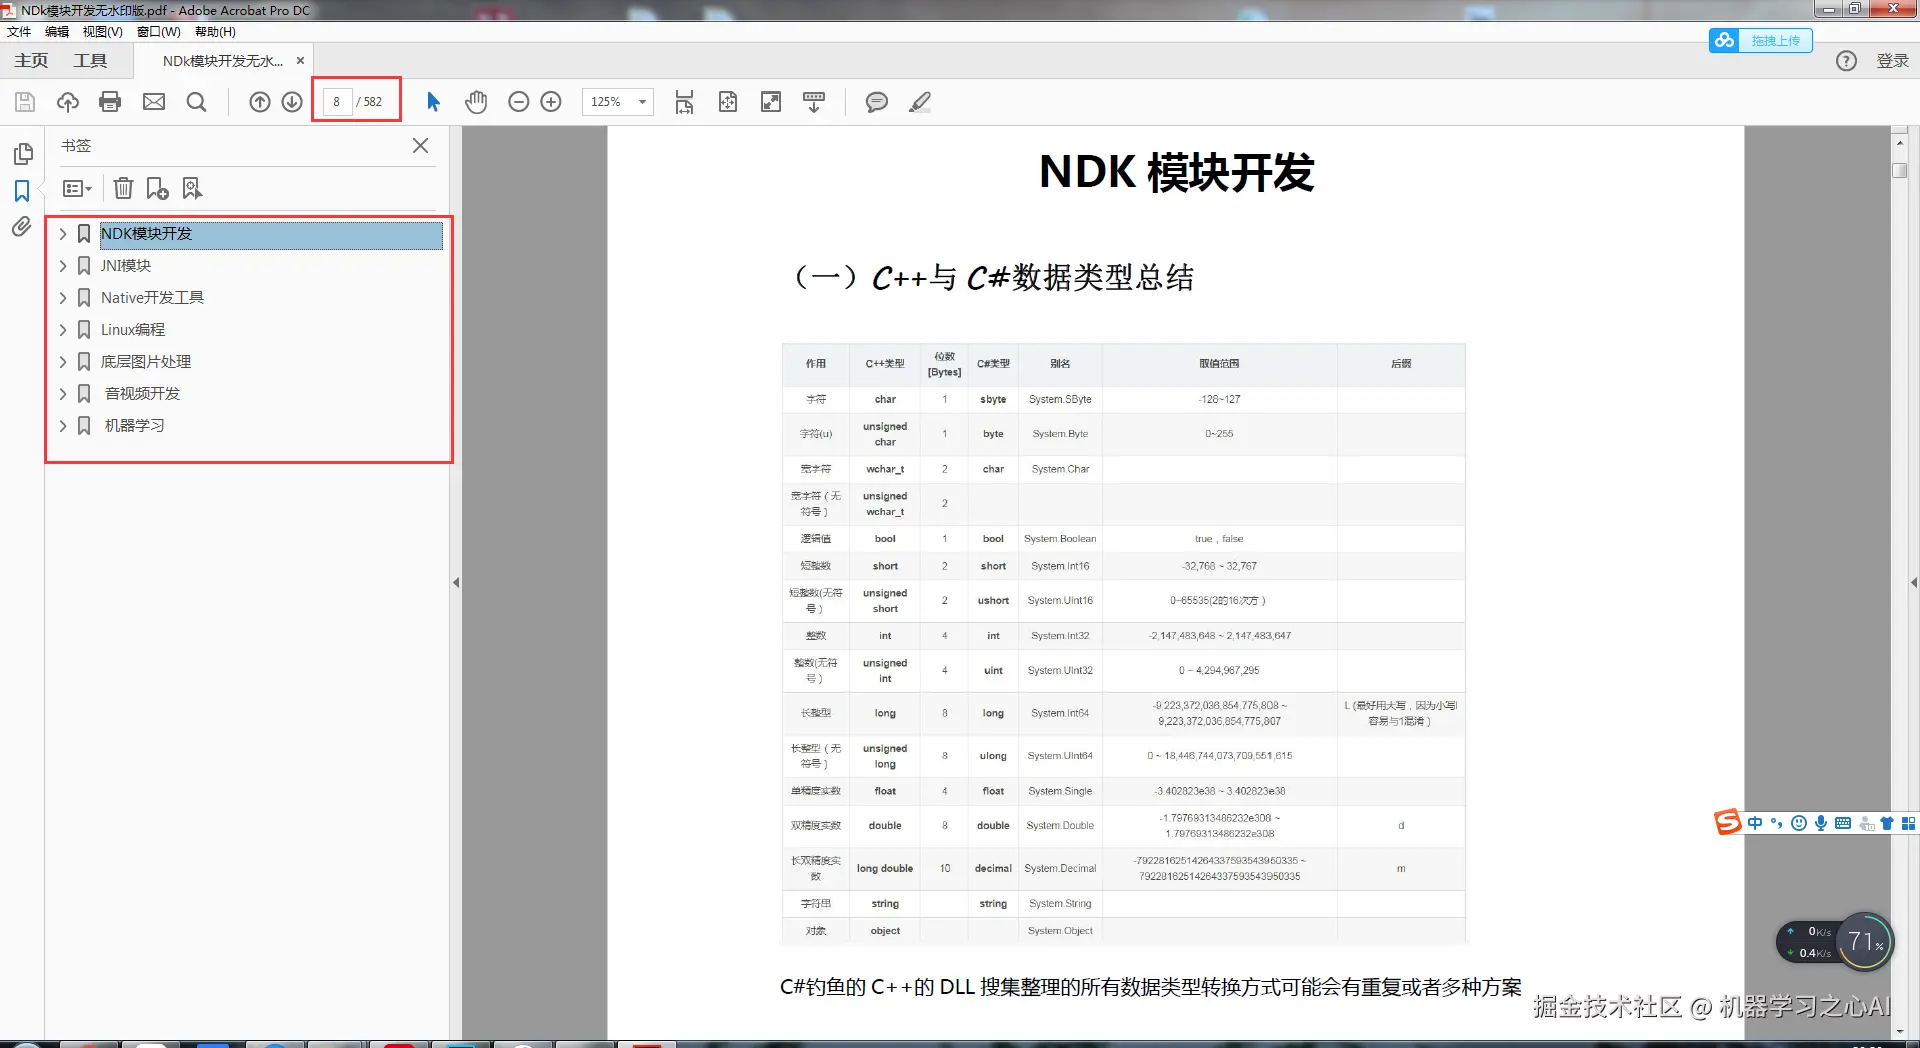Enter full screen mode icon

tap(771, 102)
